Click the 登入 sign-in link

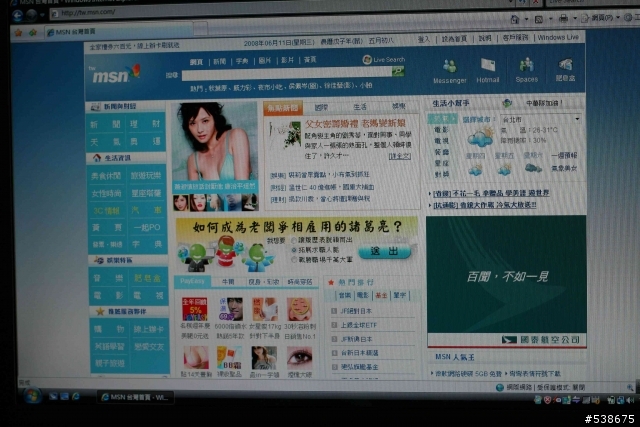(x=424, y=39)
